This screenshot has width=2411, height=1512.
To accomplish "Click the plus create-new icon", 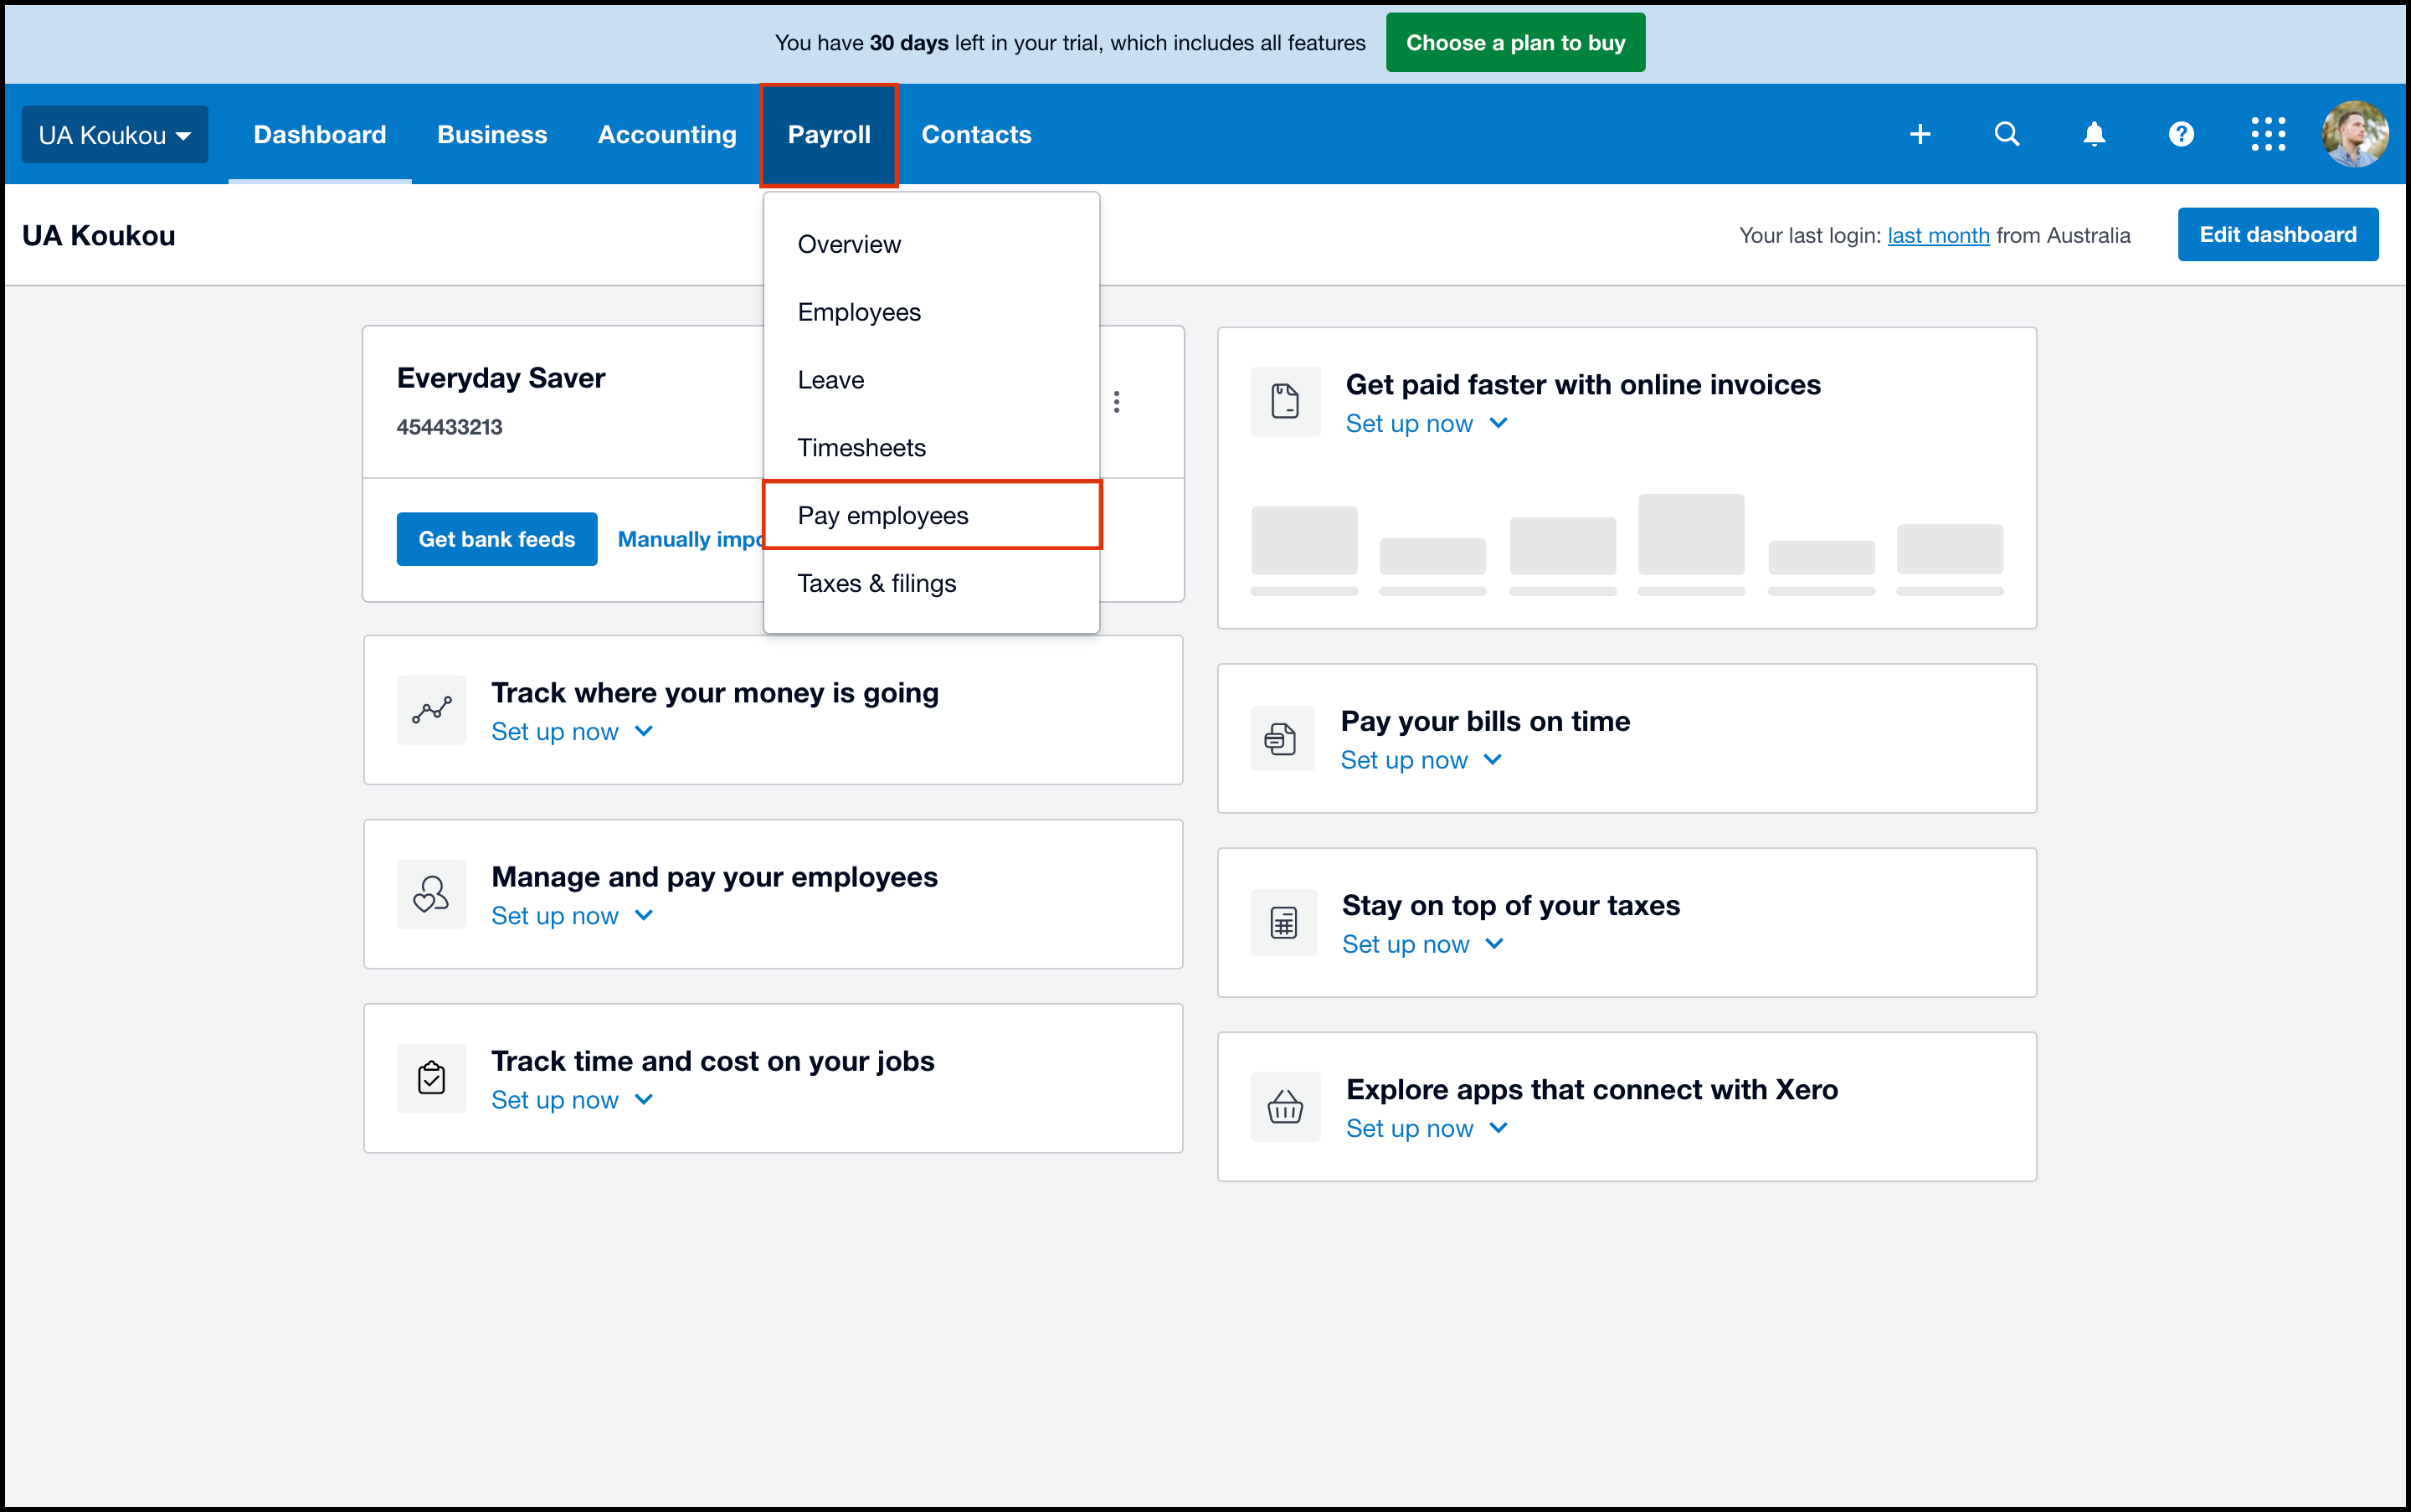I will [x=1919, y=134].
